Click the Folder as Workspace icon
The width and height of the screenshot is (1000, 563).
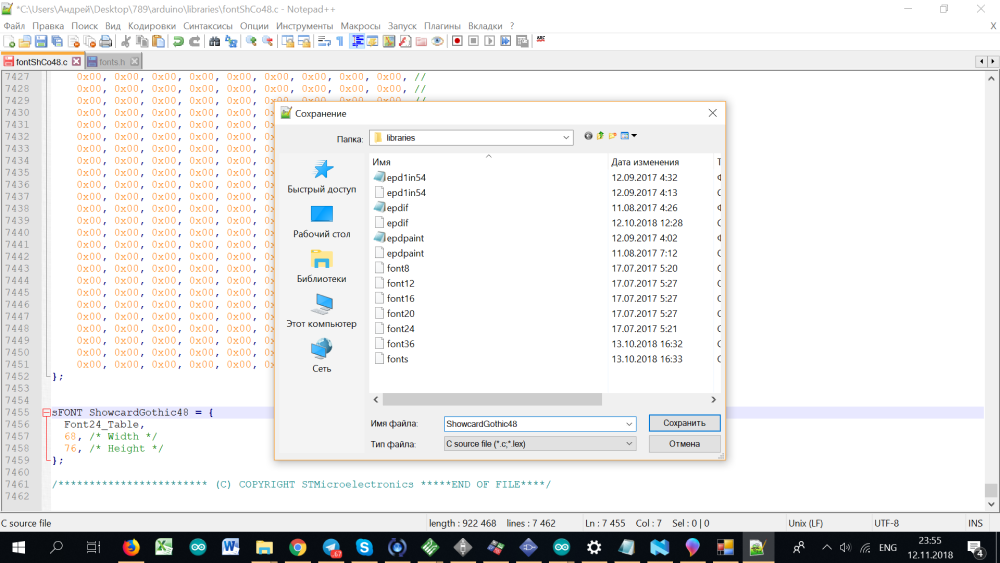(x=421, y=41)
